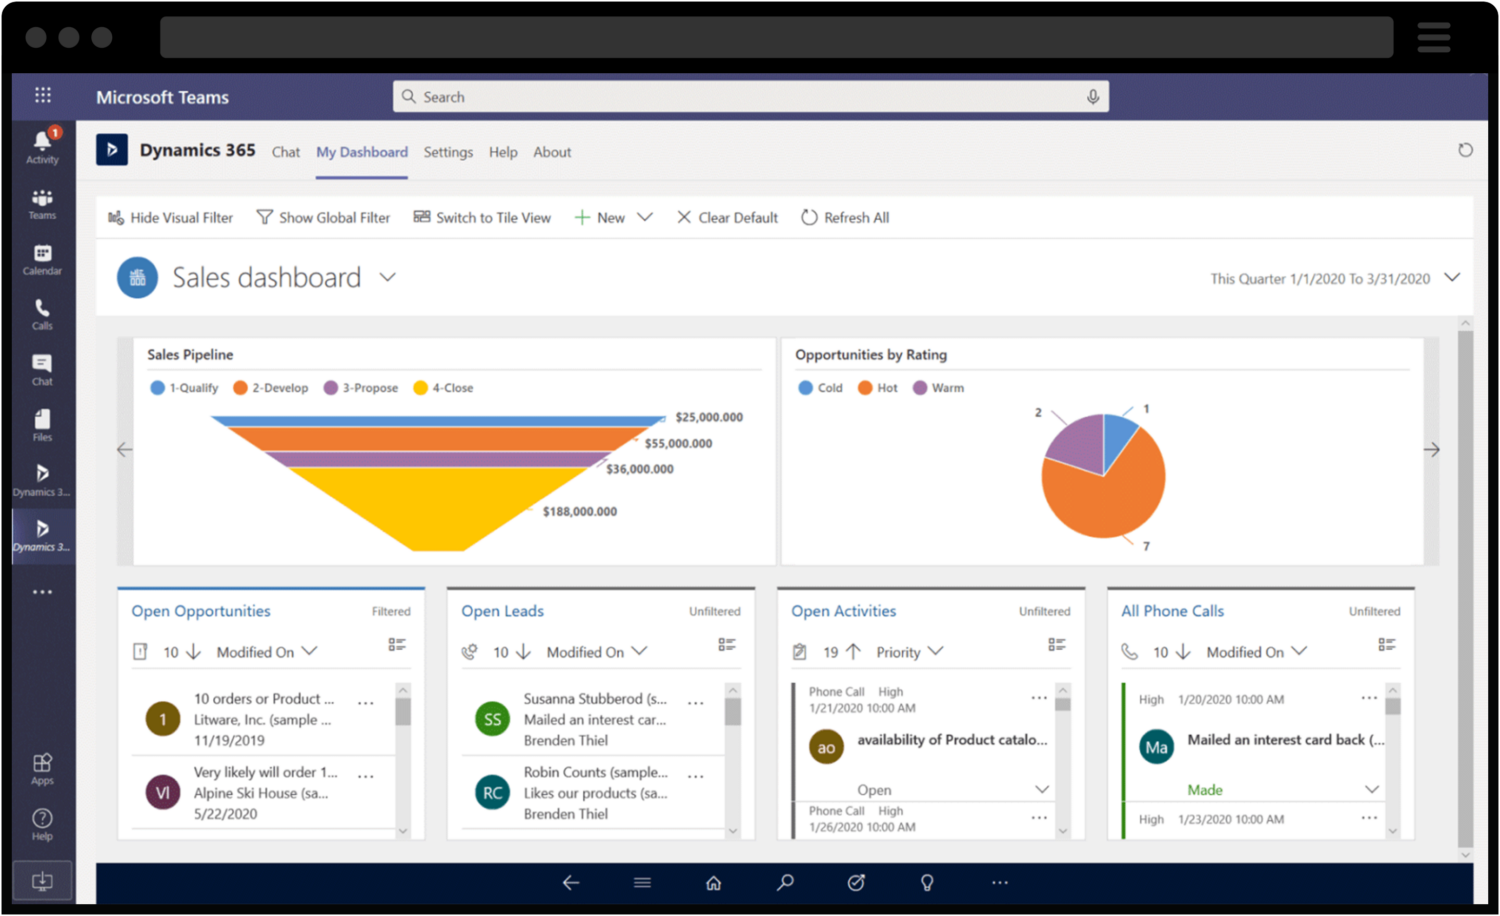
Task: Open the Sales dashboard selector dropdown
Action: click(388, 277)
